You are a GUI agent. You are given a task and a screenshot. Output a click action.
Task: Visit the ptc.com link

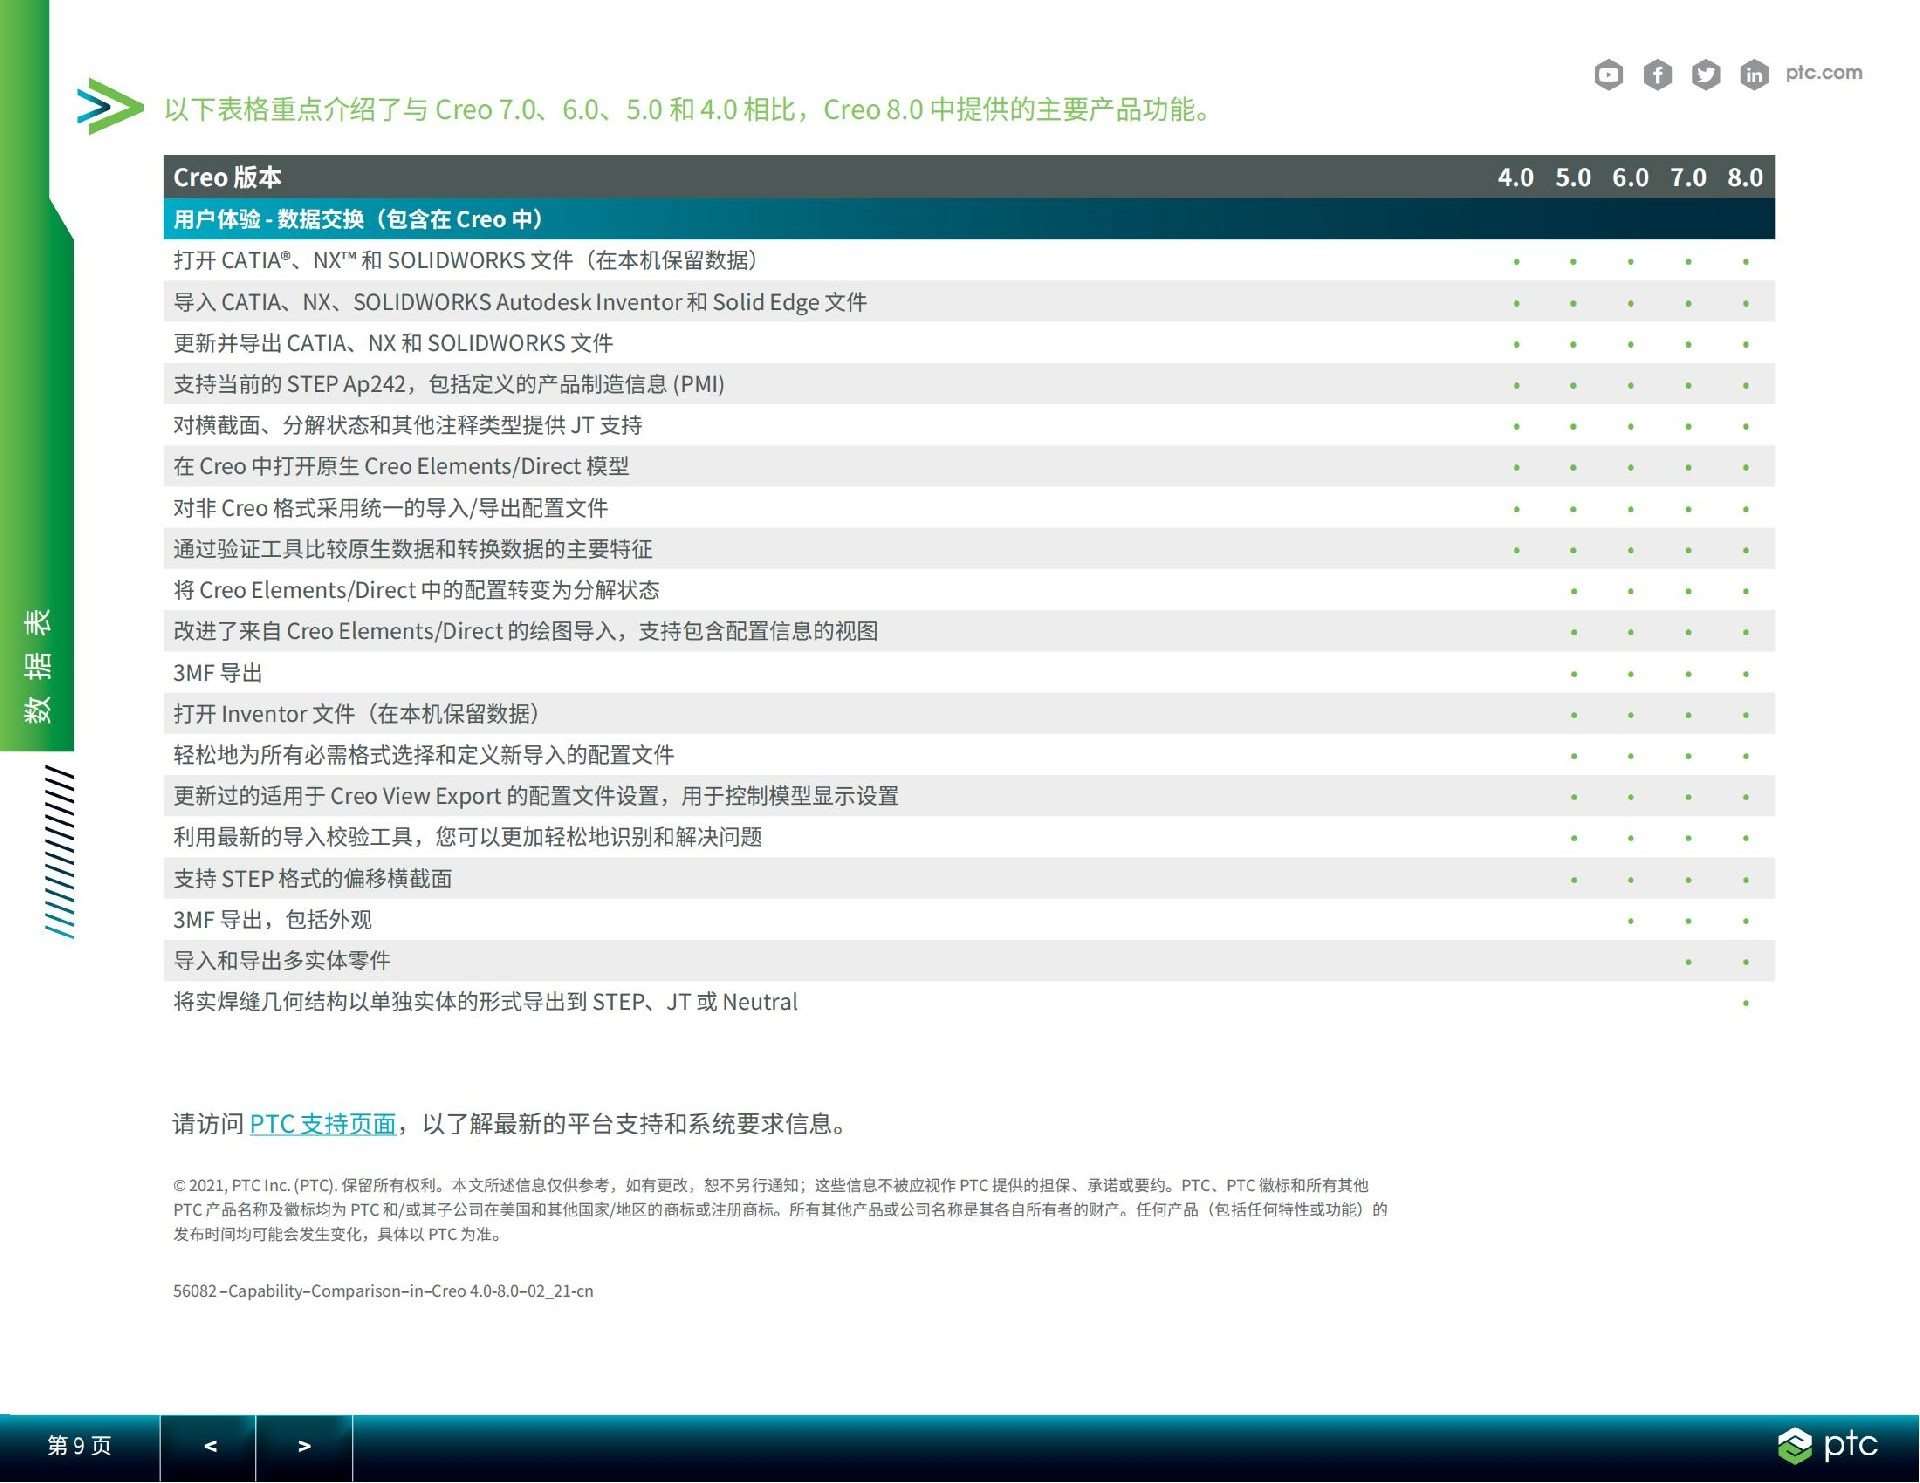1824,73
